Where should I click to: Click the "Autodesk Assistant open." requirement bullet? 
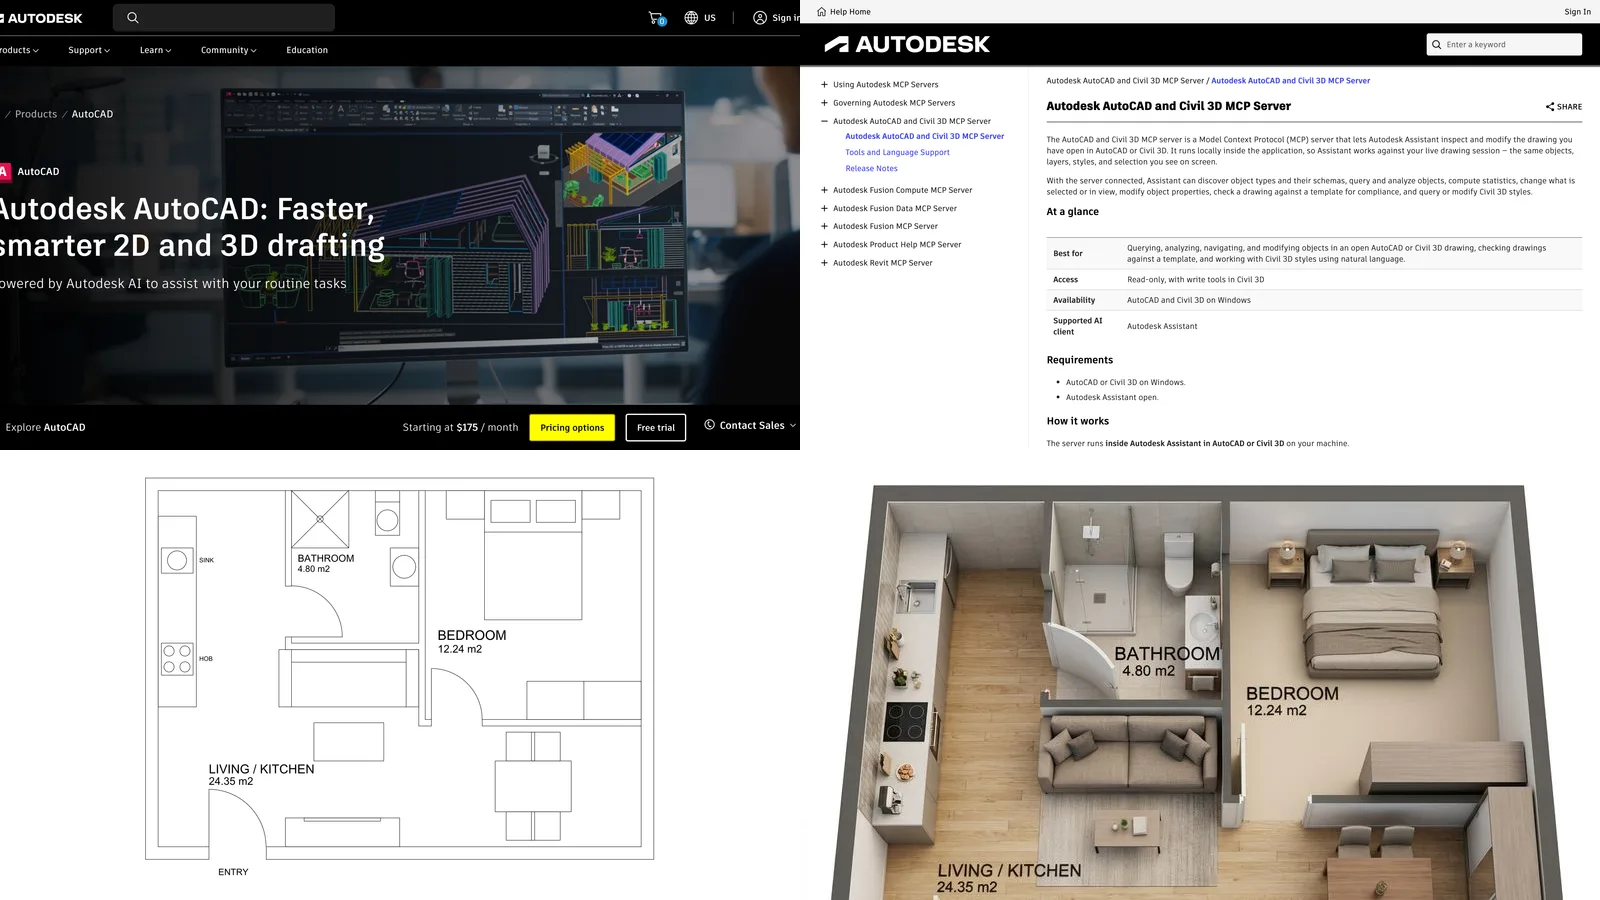(1111, 398)
